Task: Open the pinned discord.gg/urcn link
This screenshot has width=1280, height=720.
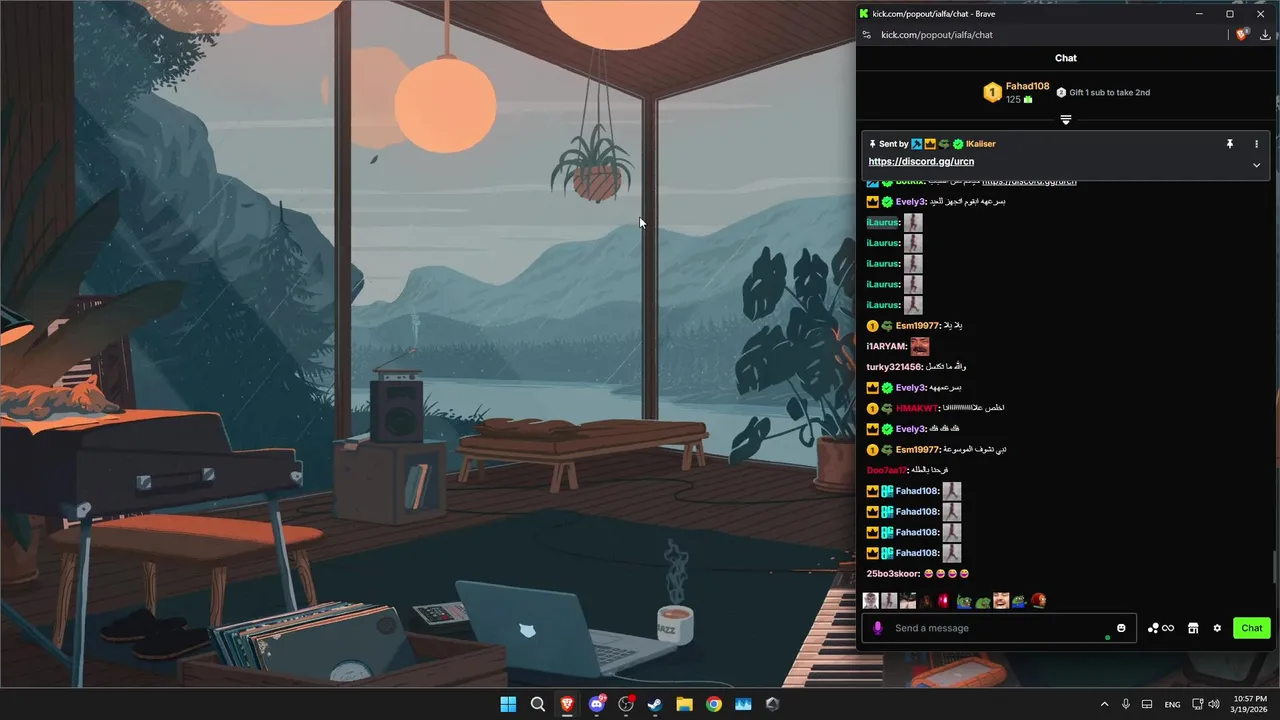Action: 921,161
